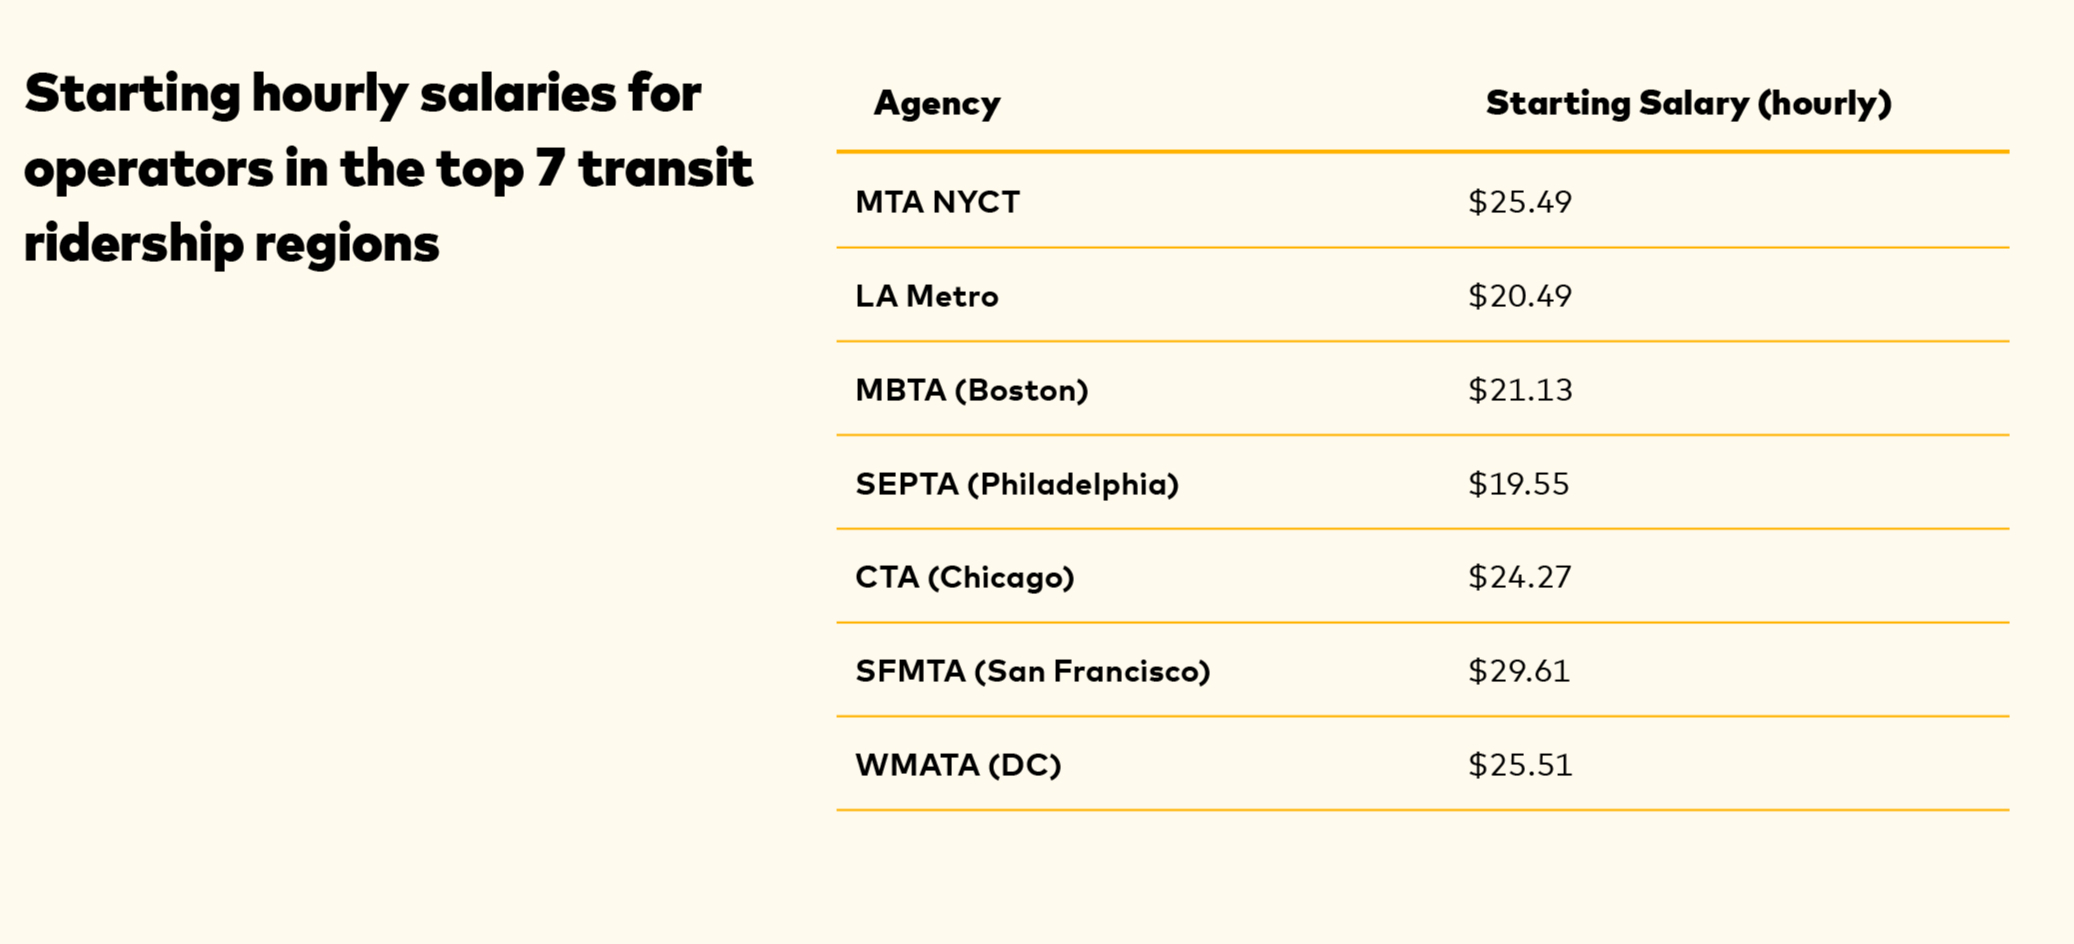Select the MTA NYCT agency cell
2074x944 pixels.
937,202
